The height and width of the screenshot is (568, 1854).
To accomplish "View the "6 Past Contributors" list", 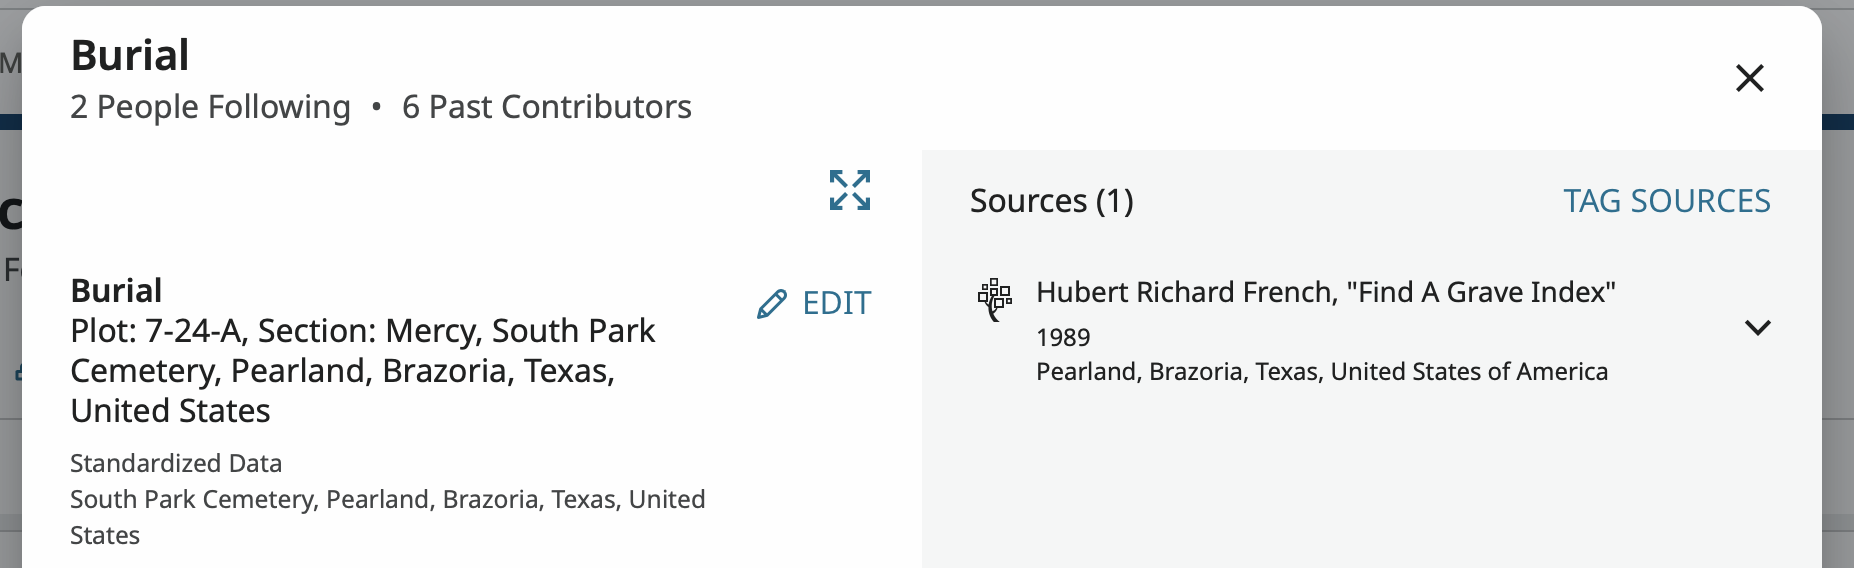I will click(x=546, y=107).
